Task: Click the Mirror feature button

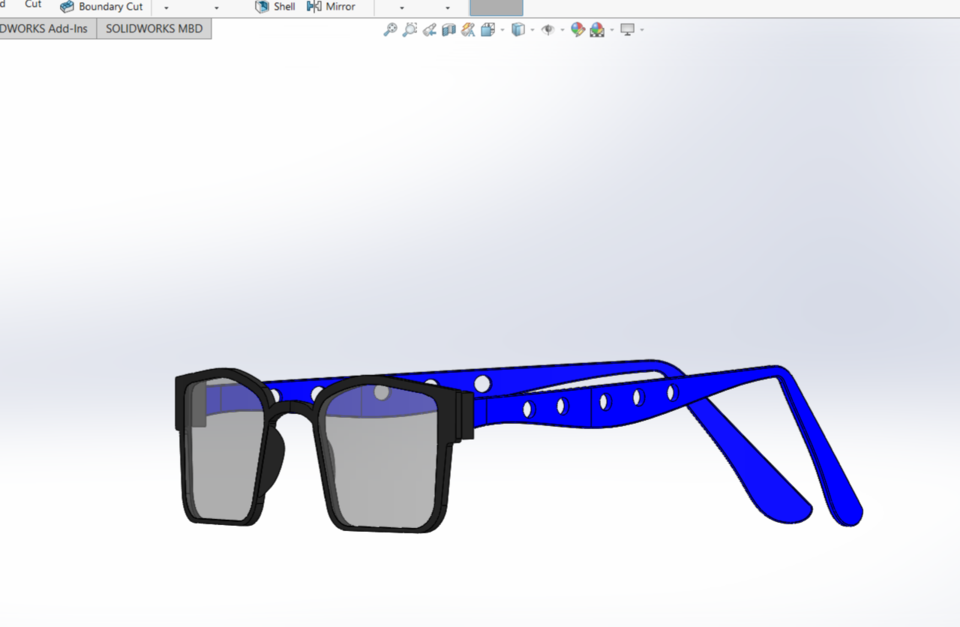Action: pos(331,6)
